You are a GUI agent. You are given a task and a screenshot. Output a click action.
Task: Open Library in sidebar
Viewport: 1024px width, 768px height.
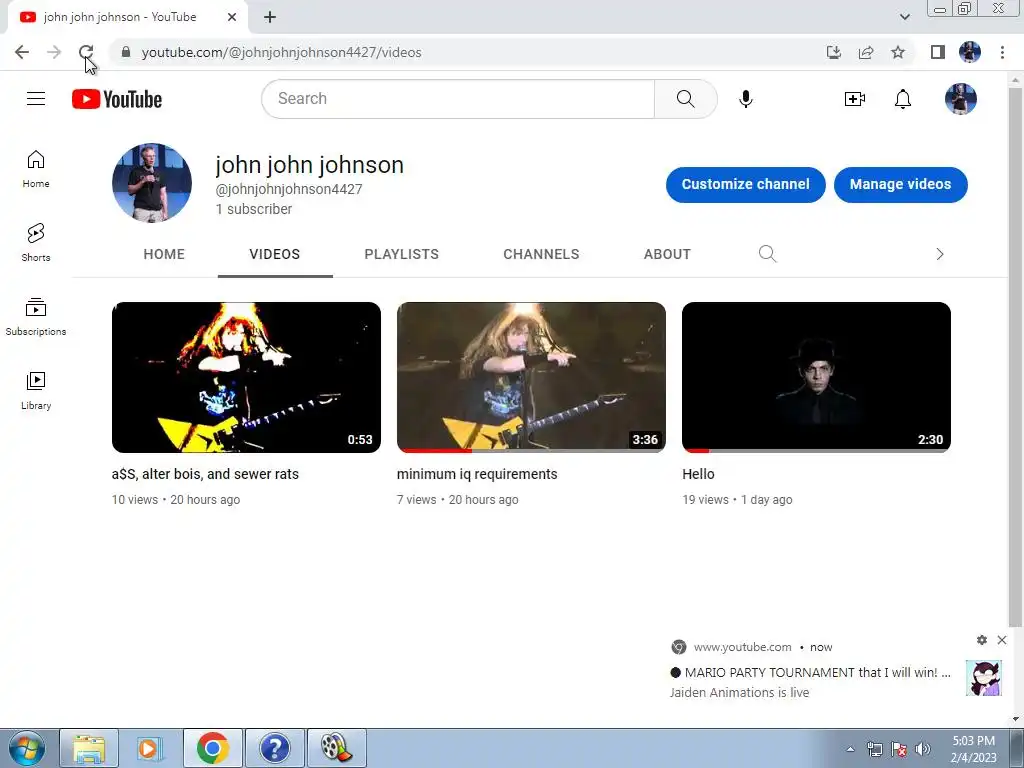[x=36, y=391]
